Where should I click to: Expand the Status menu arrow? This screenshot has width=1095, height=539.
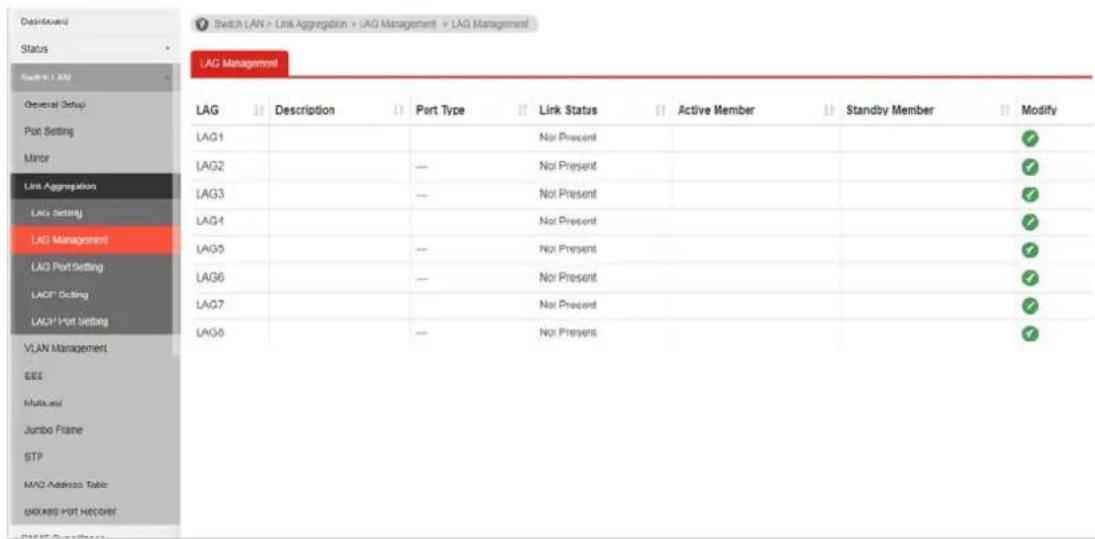tap(168, 50)
